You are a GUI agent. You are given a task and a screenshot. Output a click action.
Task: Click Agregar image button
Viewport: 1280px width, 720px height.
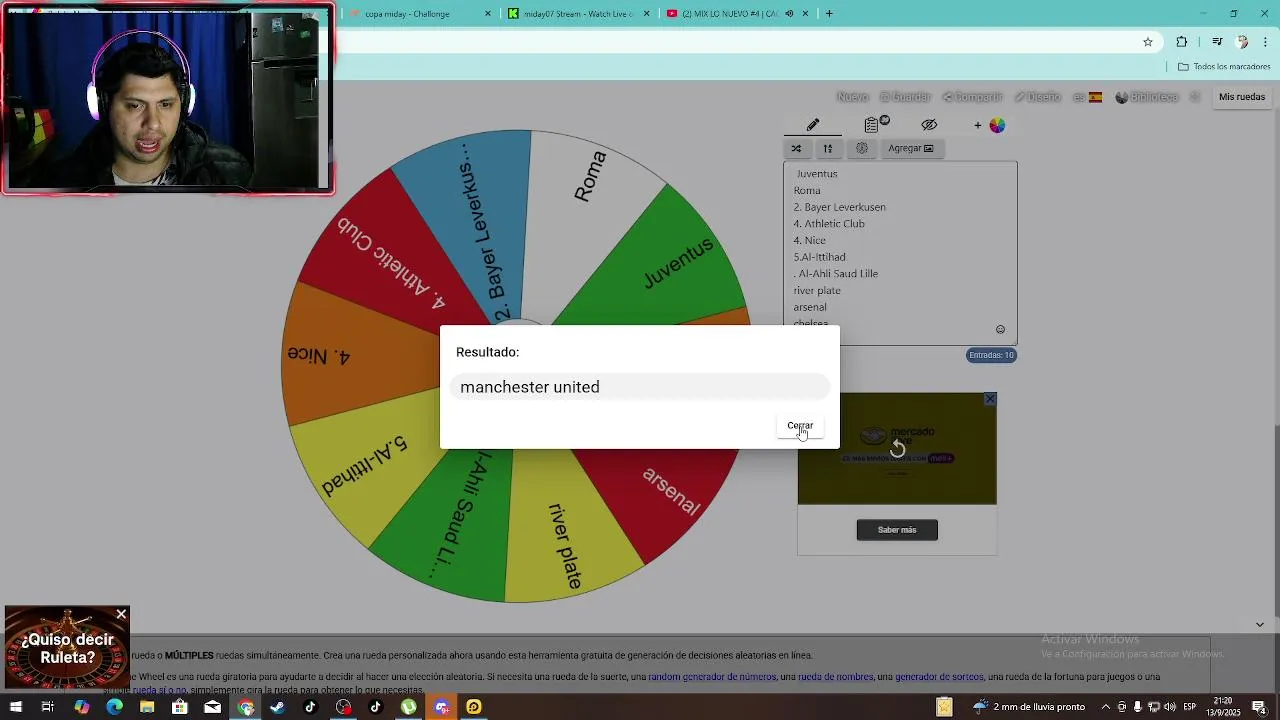point(911,148)
